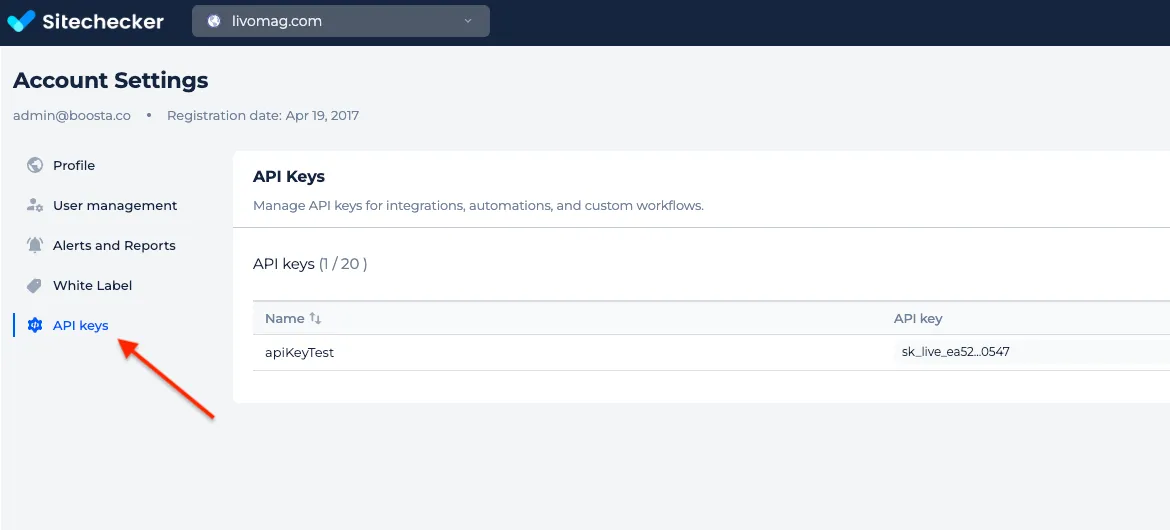Screen dimensions: 1170x530
Task: Go to User management settings
Action: coord(115,205)
